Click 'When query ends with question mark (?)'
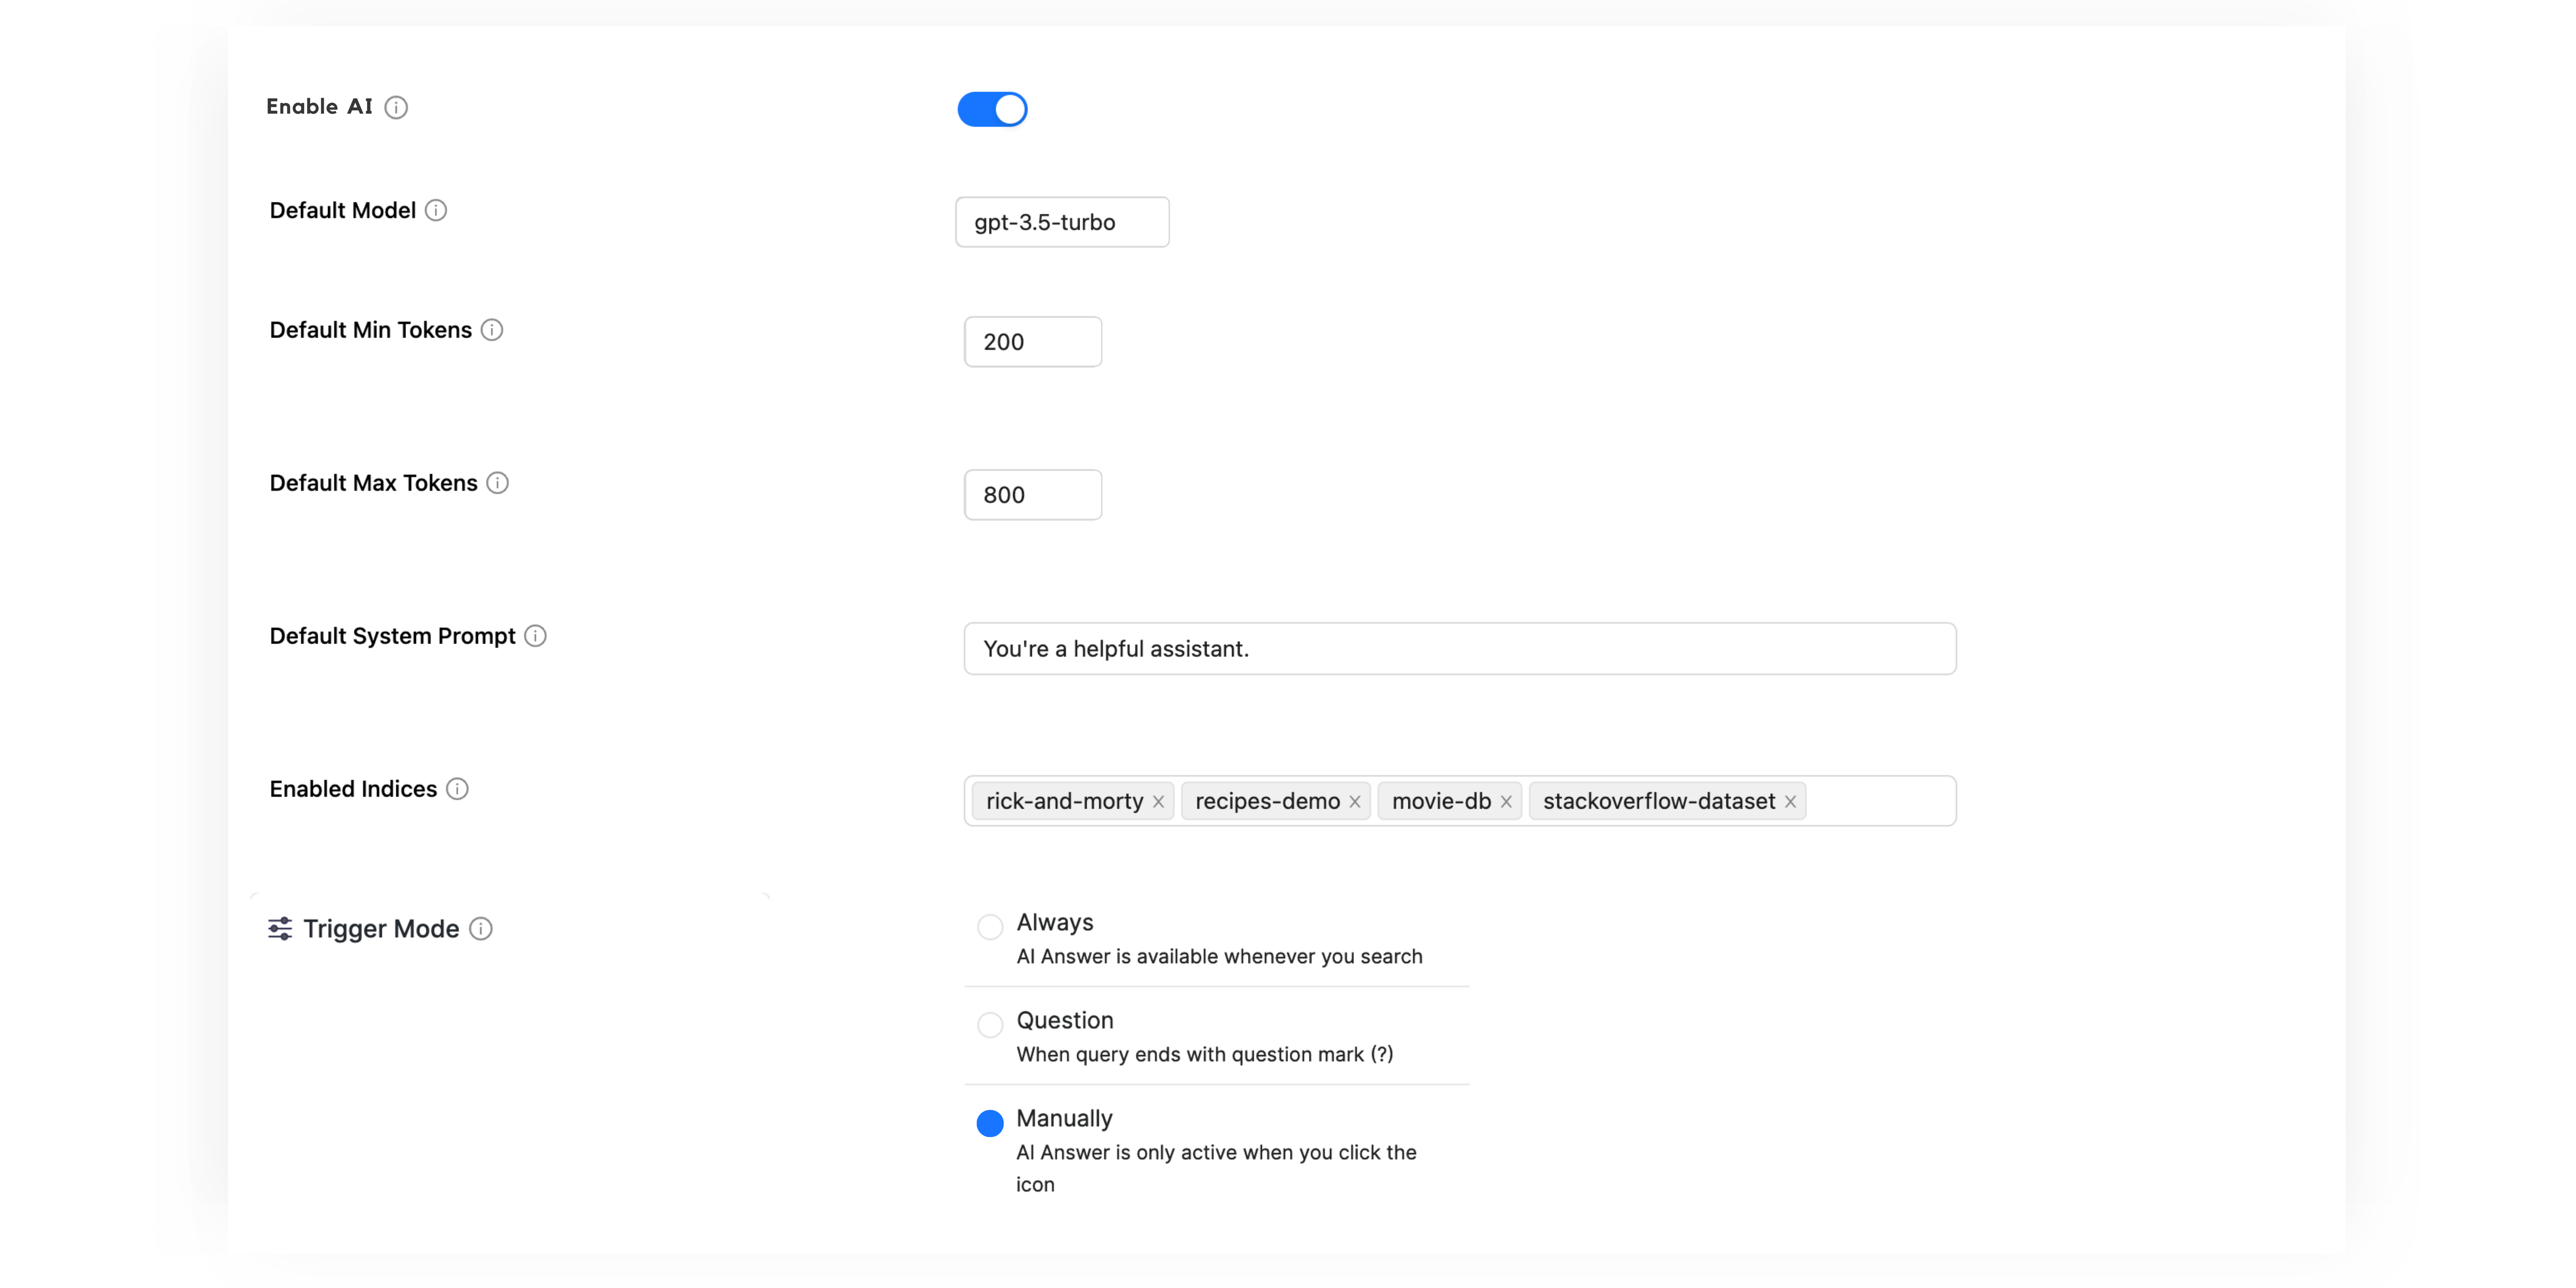Viewport: 2576px width, 1288px height. point(1205,1055)
